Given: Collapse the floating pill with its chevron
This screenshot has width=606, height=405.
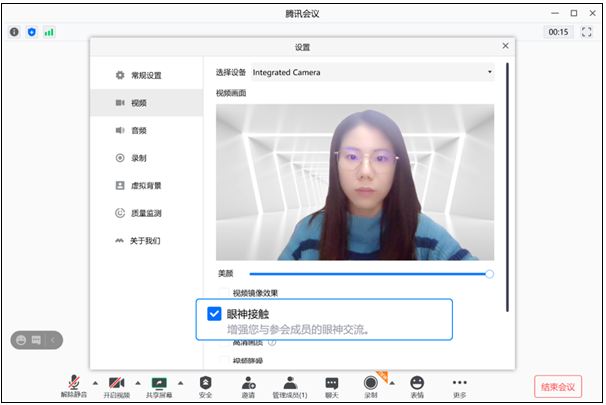Looking at the screenshot, I should pyautogui.click(x=53, y=340).
